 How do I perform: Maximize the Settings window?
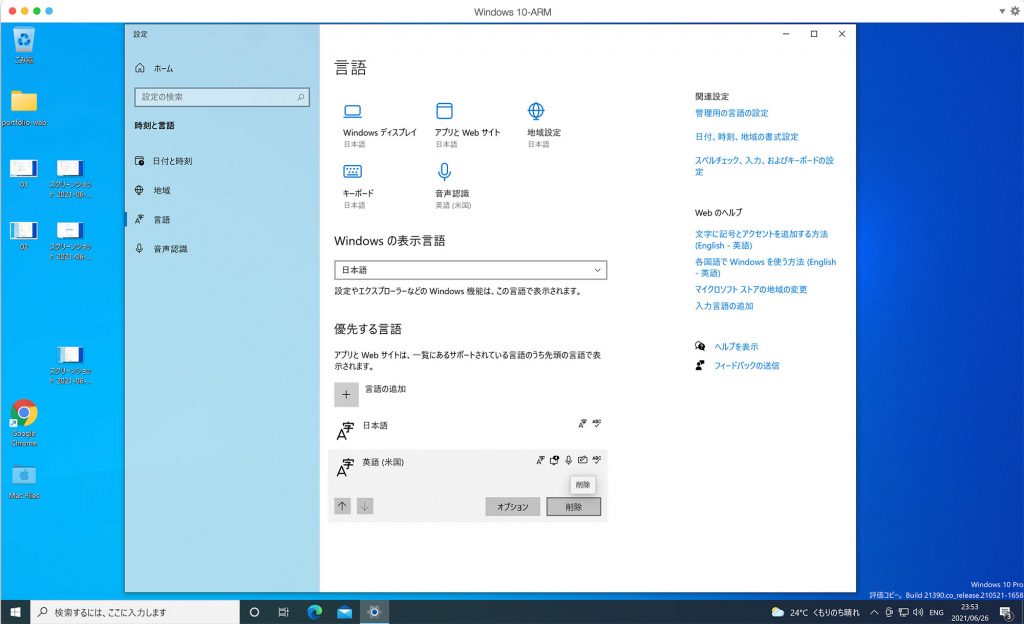814,34
